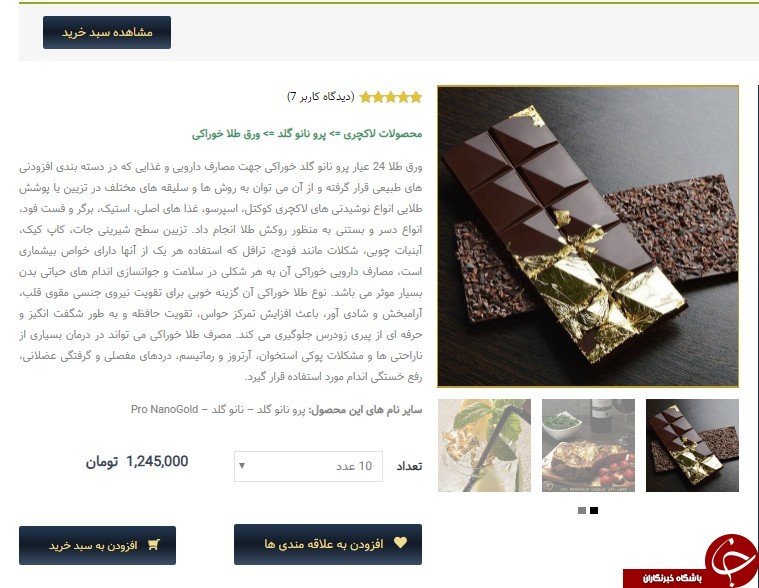The image size is (759, 588).
Task: Click the dropdown arrow in quantity selector
Action: (242, 466)
